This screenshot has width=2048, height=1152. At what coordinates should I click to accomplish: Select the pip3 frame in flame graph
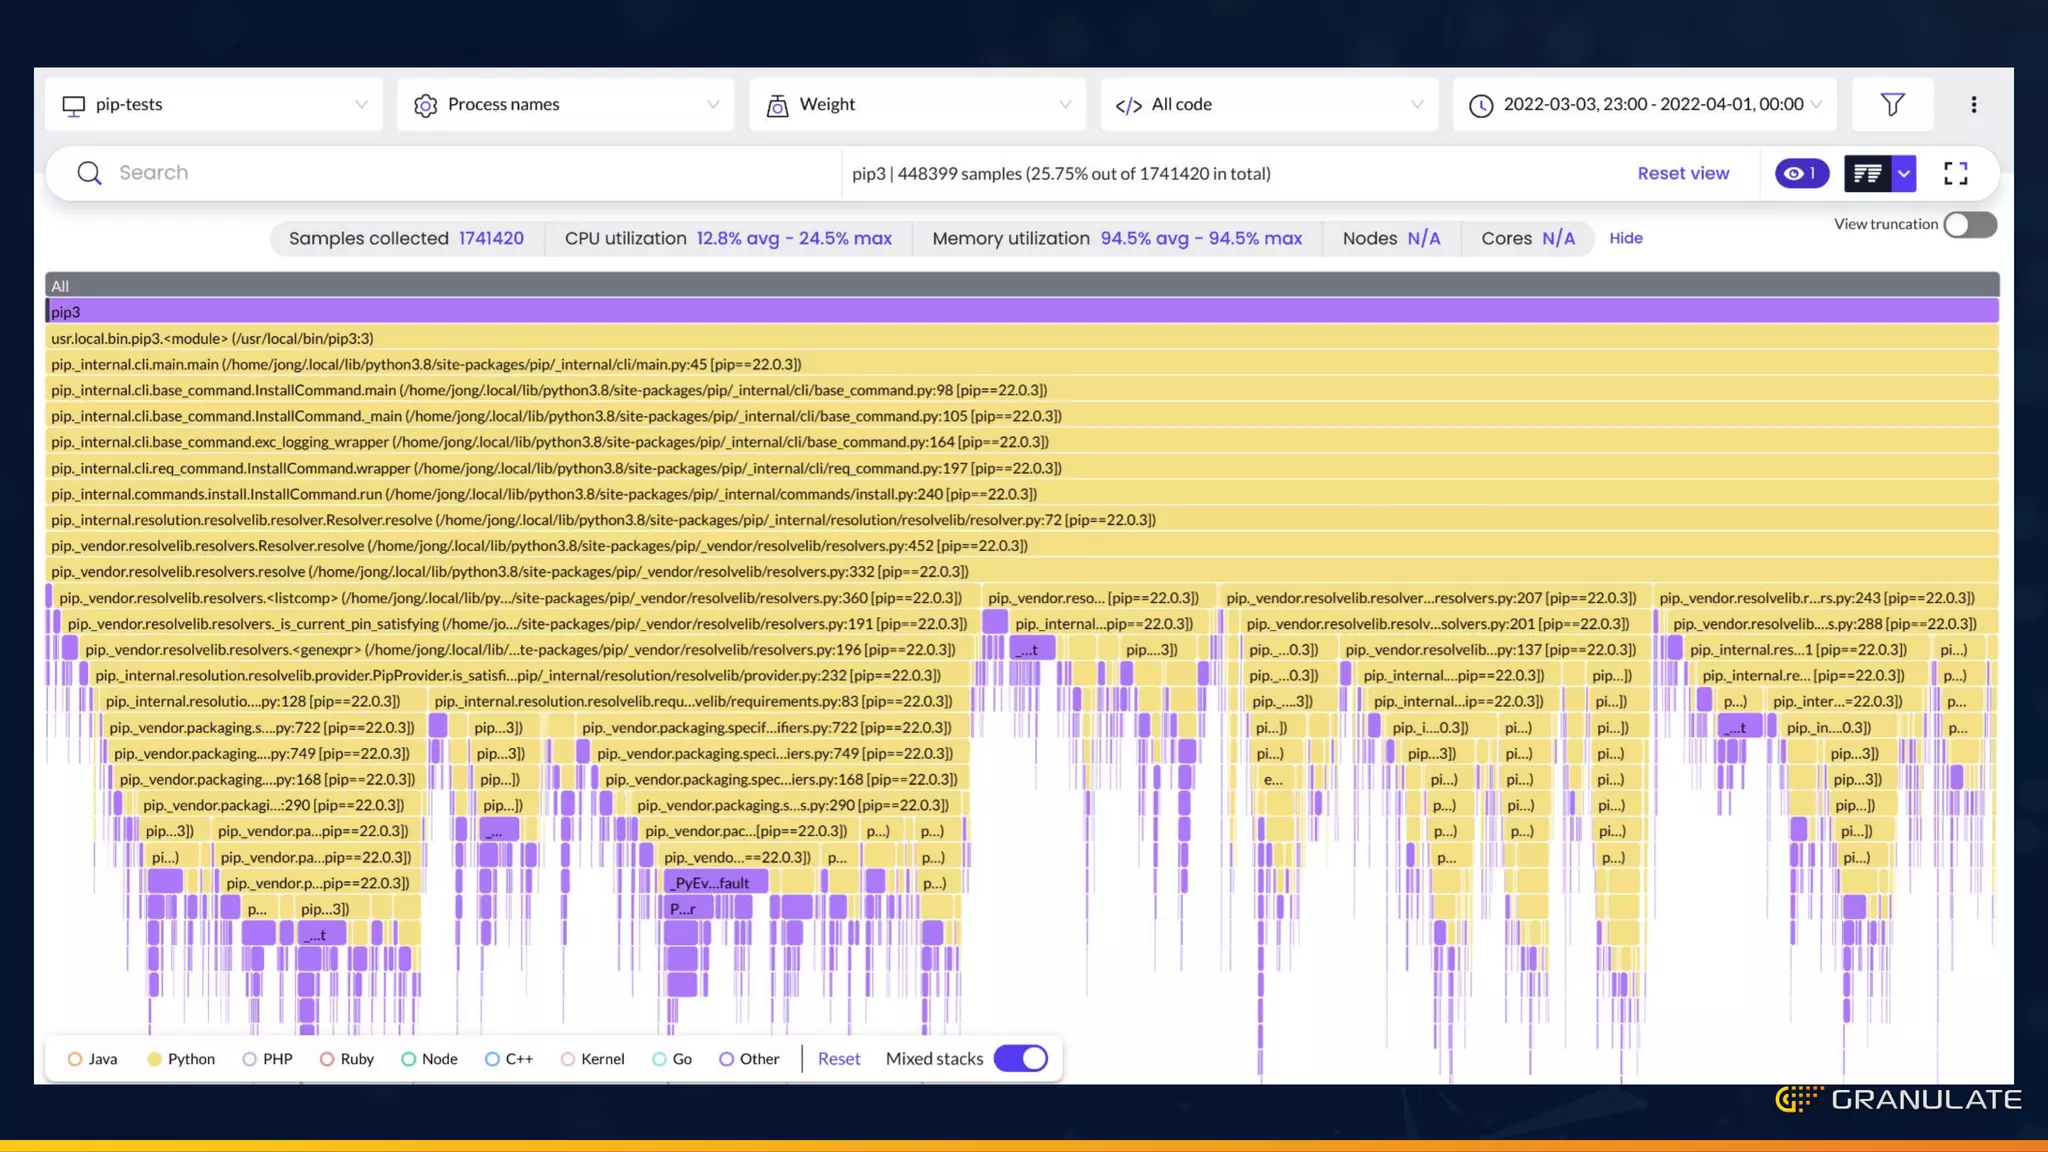click(x=1020, y=312)
